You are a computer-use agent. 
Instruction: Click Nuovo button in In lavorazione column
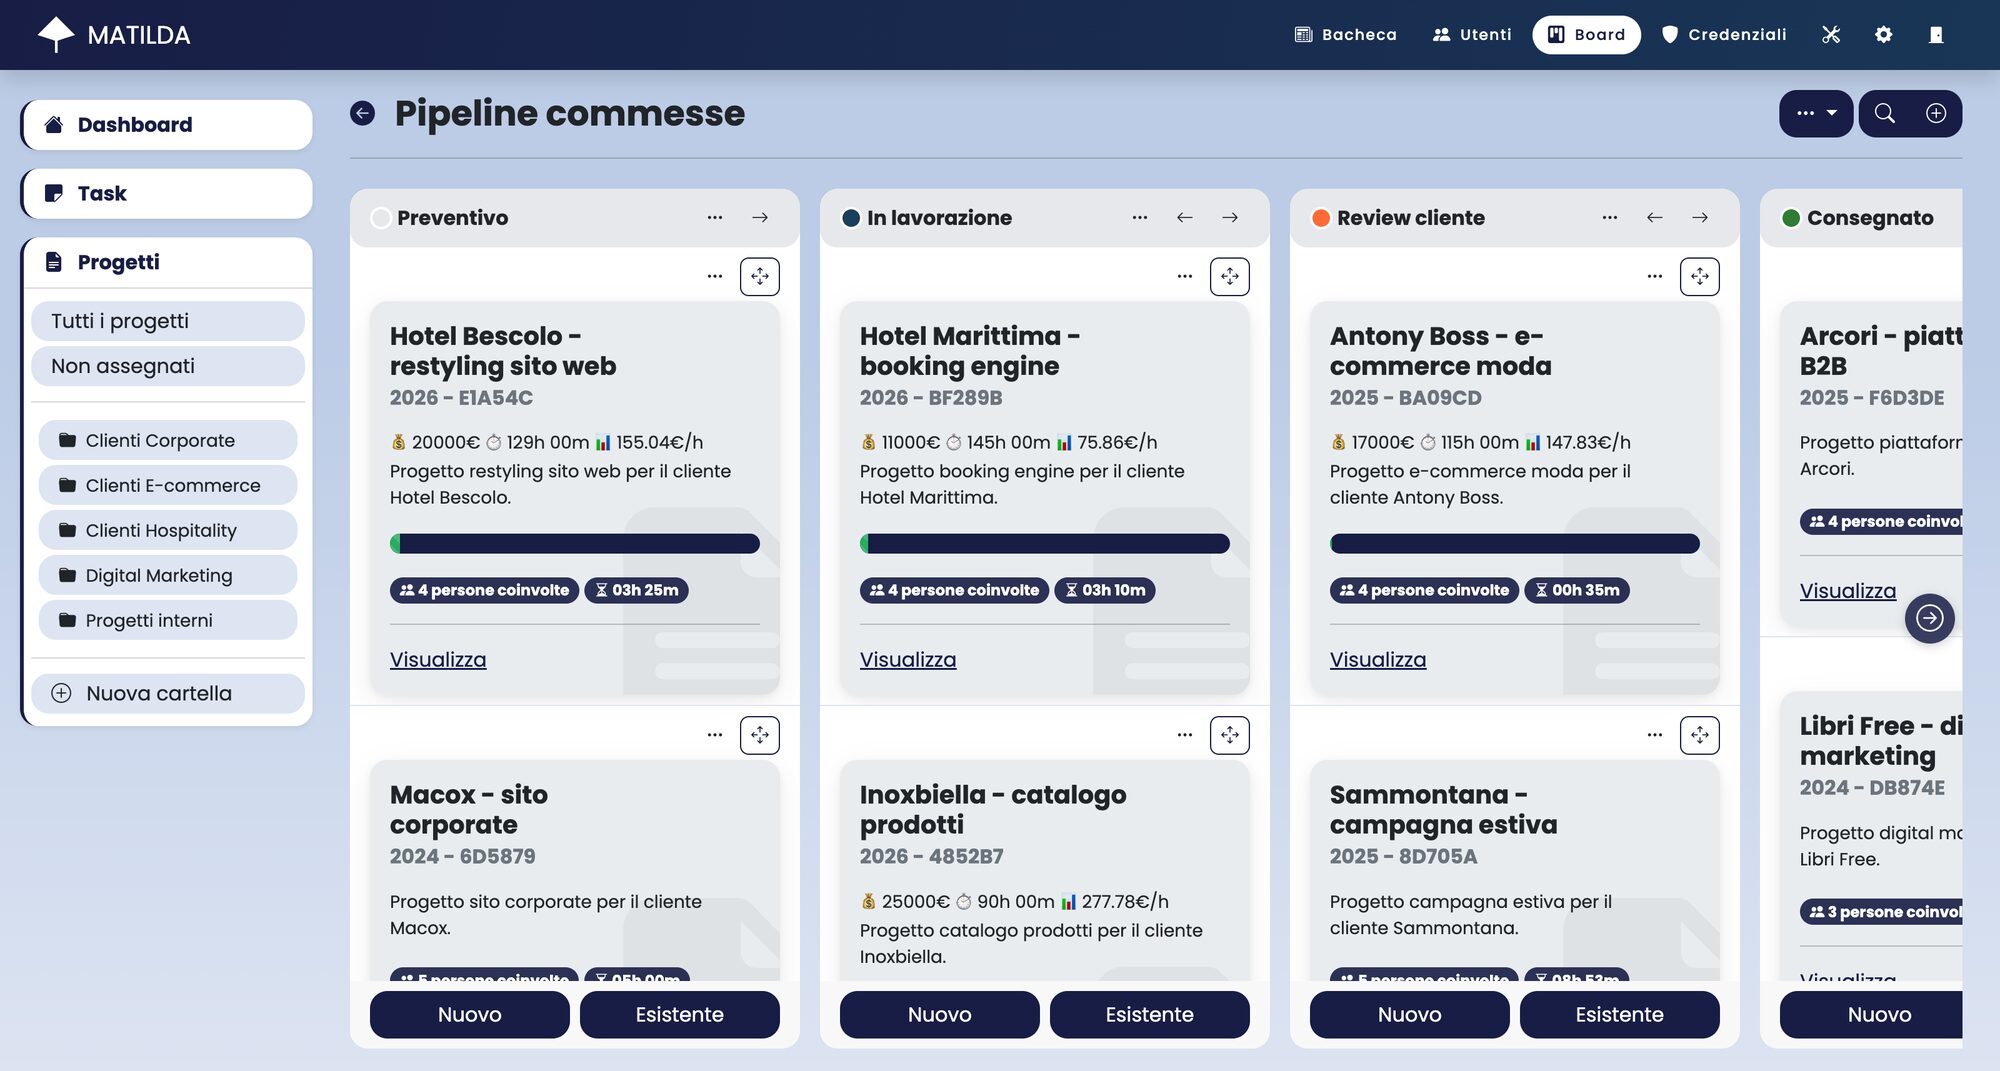click(x=940, y=1014)
